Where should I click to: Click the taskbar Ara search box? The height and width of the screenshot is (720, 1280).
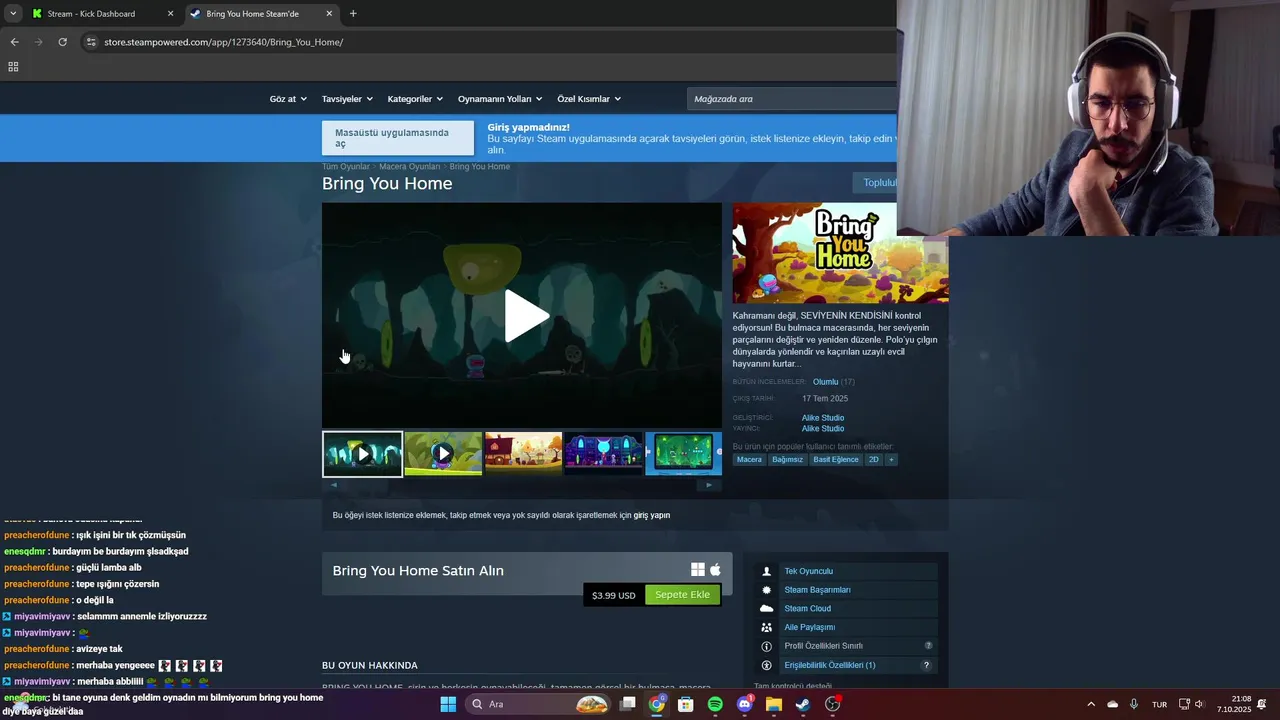coord(538,704)
